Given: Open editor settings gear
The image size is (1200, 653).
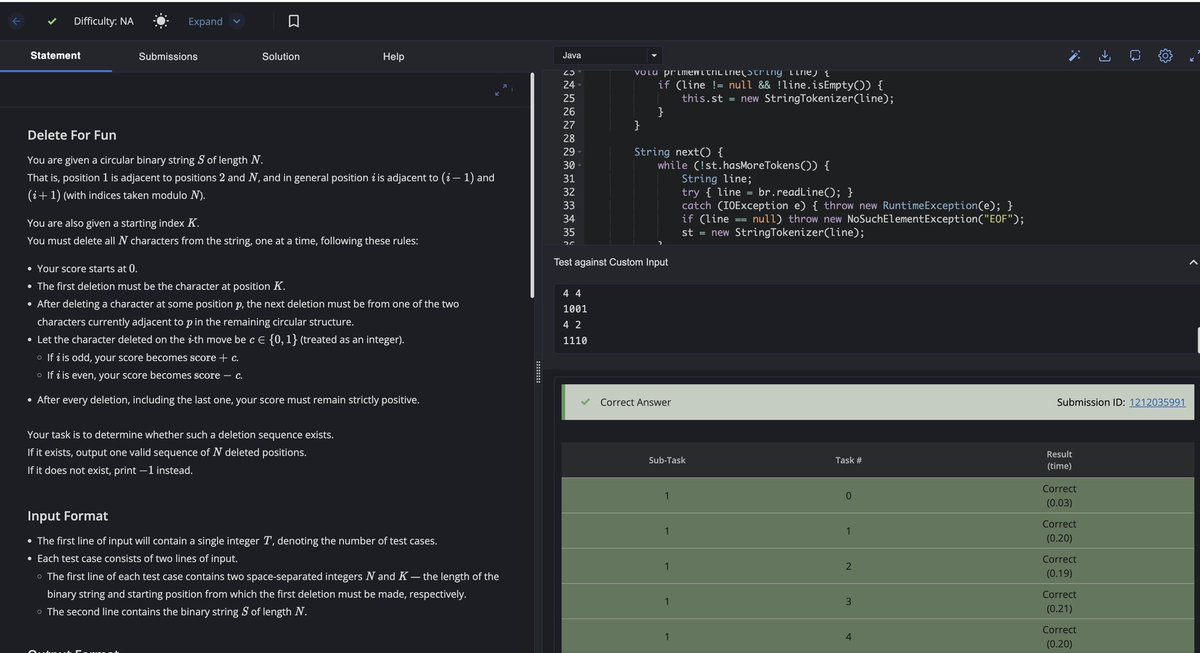Looking at the screenshot, I should click(1165, 56).
